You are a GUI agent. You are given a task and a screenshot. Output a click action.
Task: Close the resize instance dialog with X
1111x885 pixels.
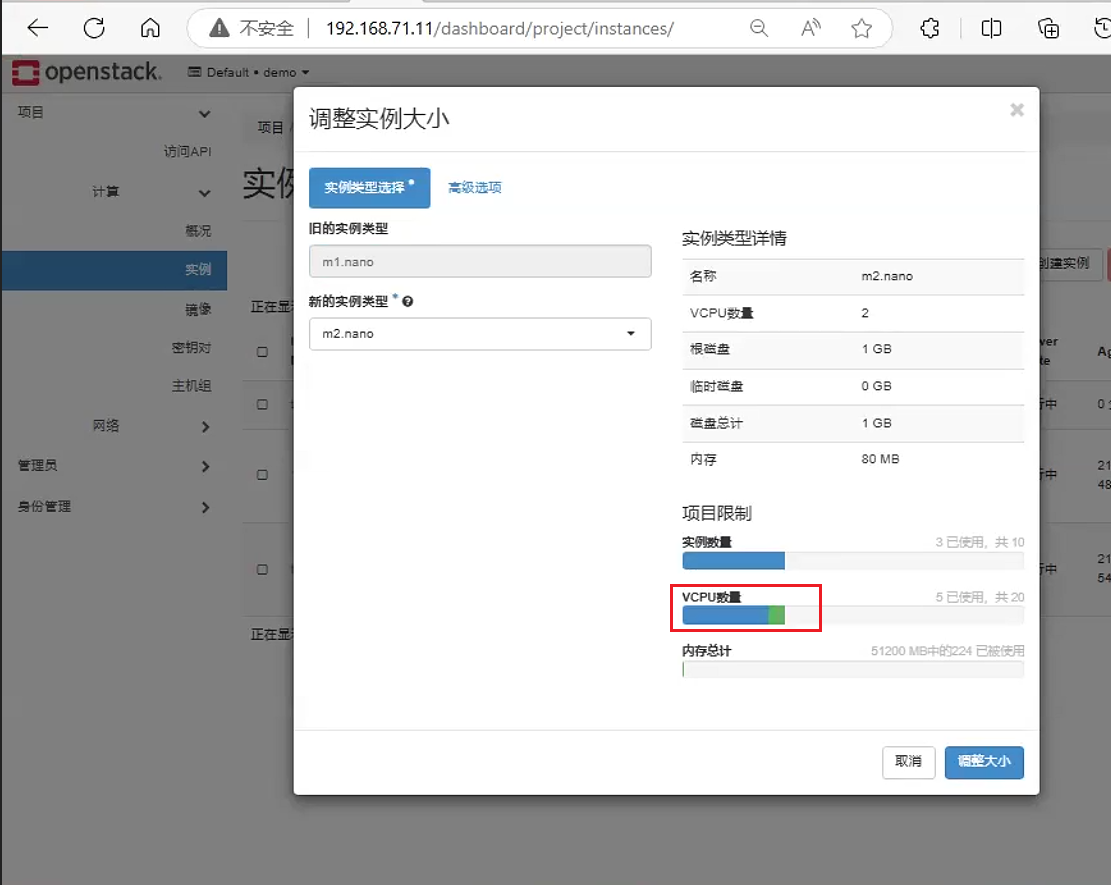click(x=1017, y=110)
